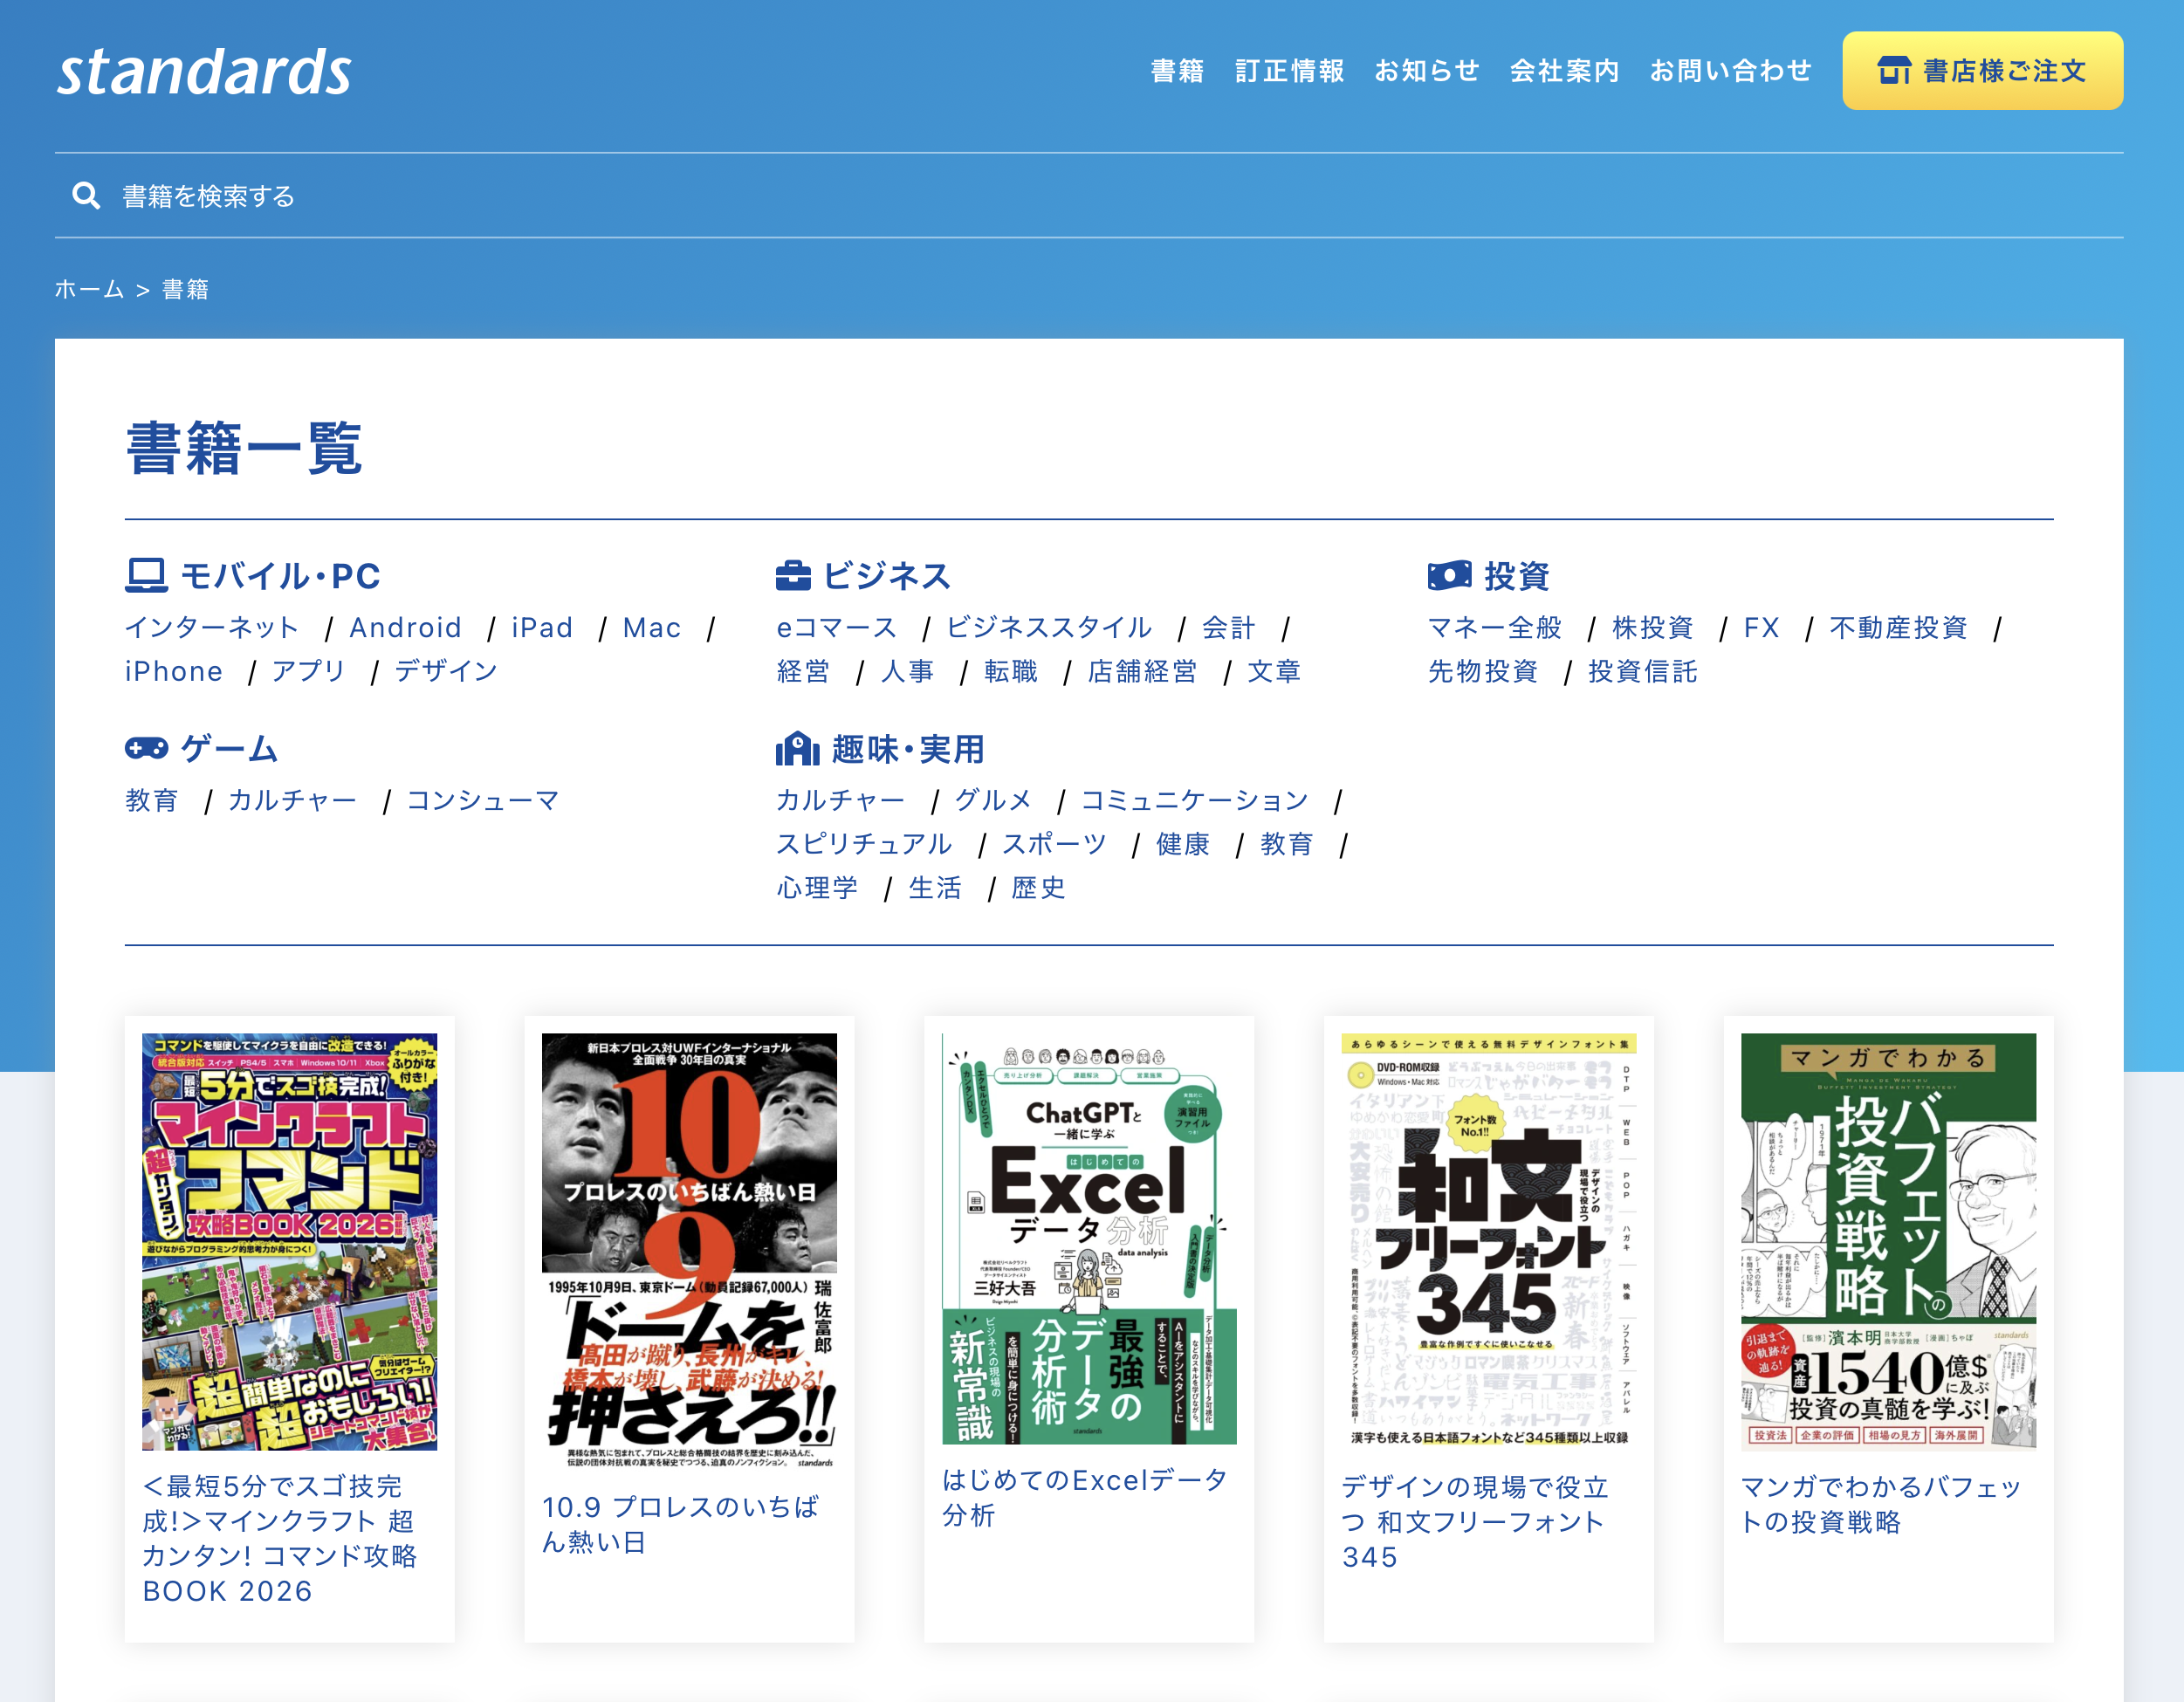
Task: Open the Minecraft コマンド攻略BOOK cover
Action: (289, 1241)
